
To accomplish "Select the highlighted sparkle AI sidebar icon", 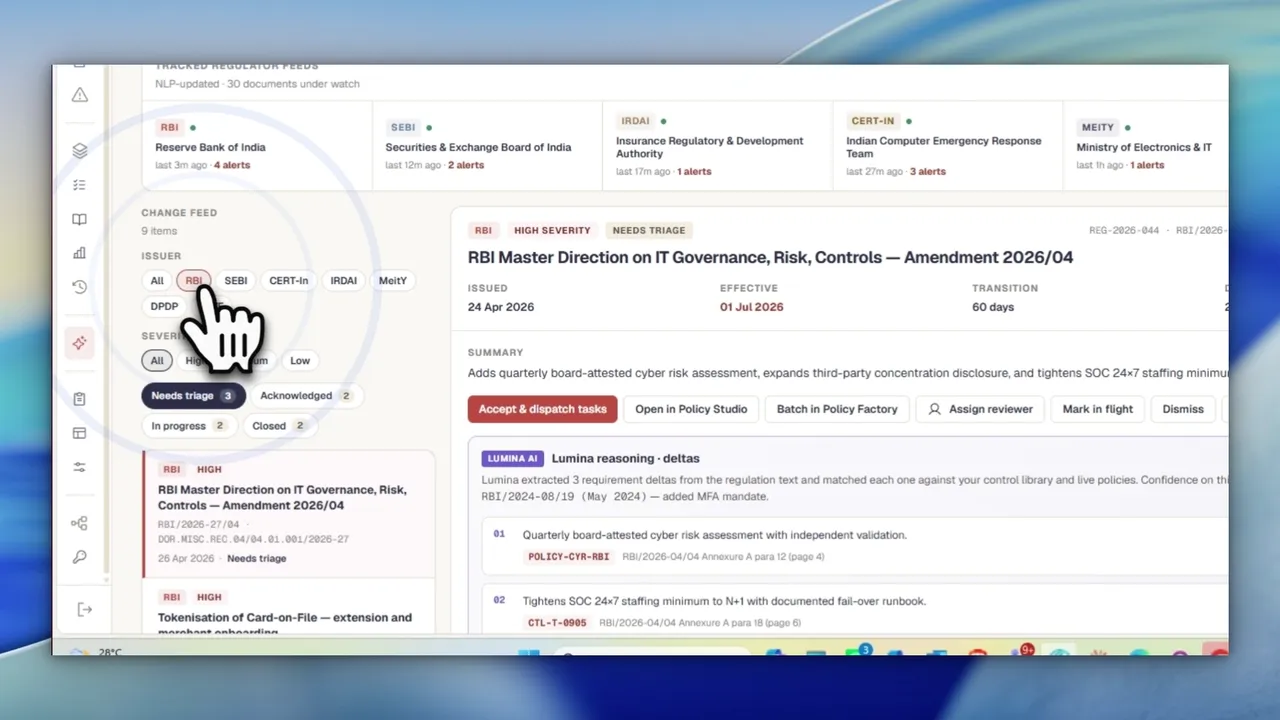I will (x=79, y=343).
